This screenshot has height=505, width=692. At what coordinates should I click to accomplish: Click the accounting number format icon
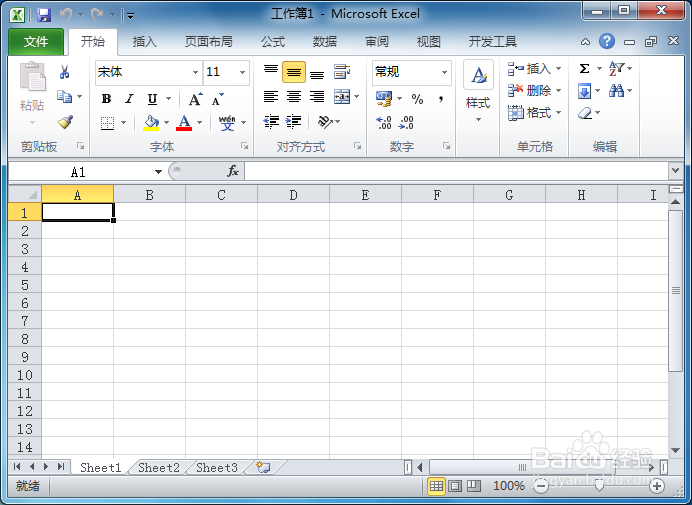pyautogui.click(x=384, y=98)
